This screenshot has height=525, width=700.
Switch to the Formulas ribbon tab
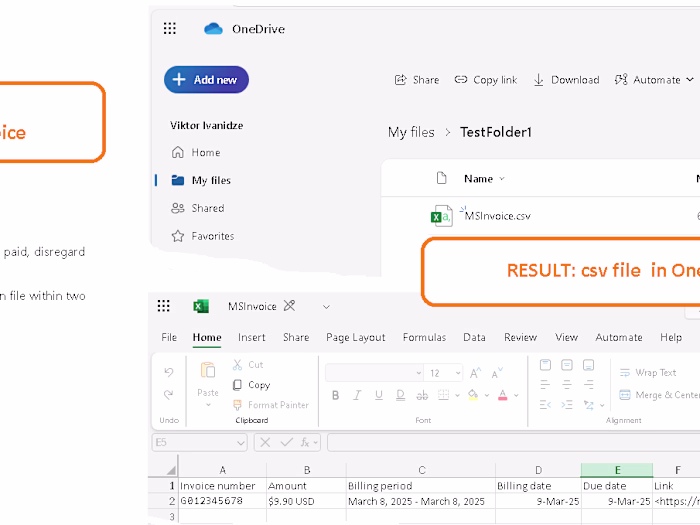click(425, 338)
